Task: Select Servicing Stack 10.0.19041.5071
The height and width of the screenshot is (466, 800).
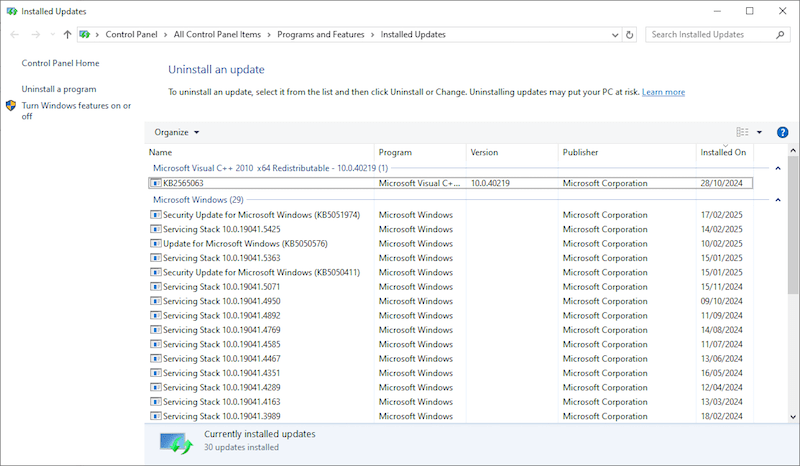Action: (x=451, y=287)
